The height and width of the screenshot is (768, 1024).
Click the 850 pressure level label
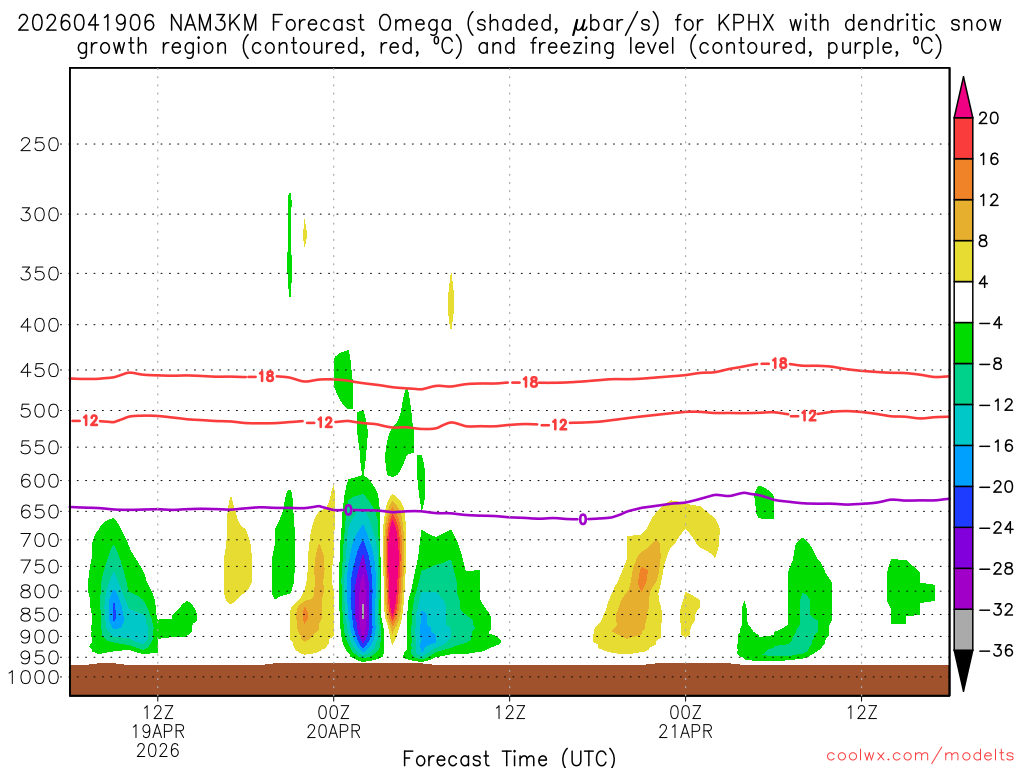pos(40,615)
